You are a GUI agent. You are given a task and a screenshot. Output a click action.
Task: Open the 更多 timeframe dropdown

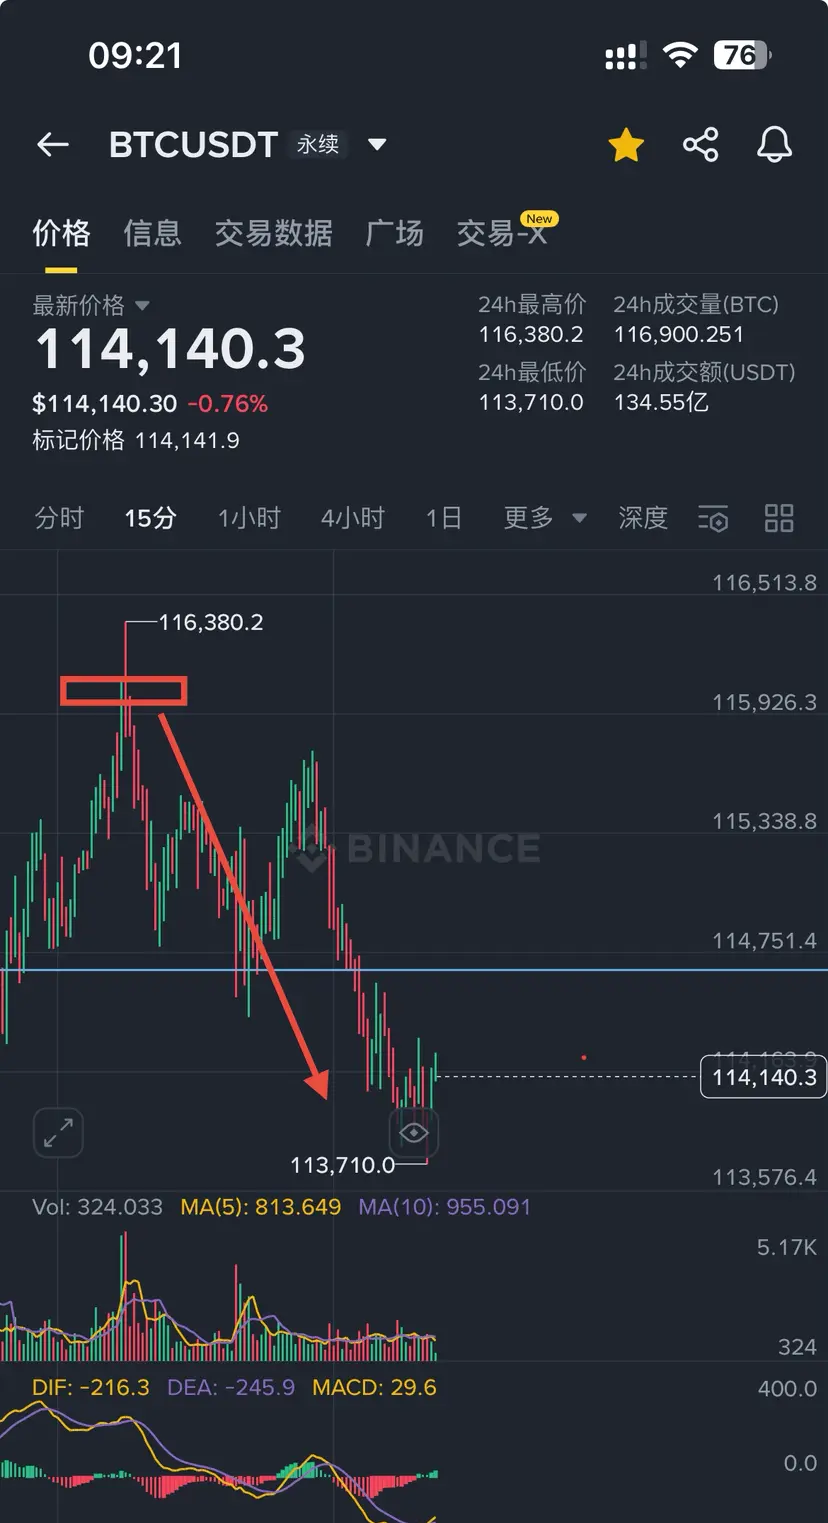coord(545,518)
